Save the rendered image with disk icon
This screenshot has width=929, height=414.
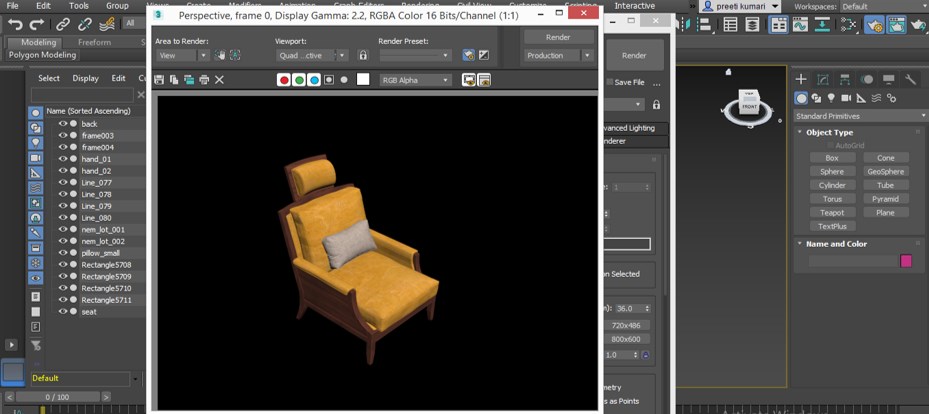pos(159,79)
